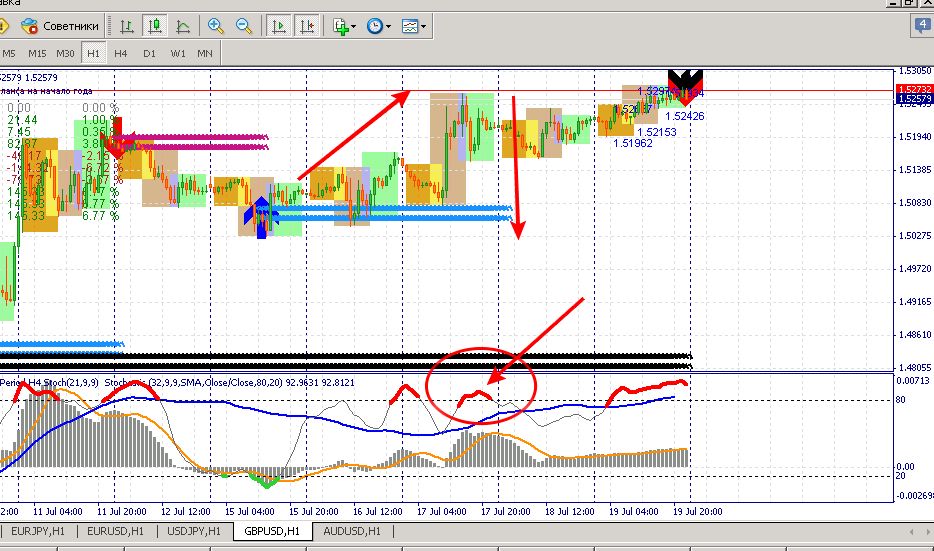Select the M15 timeframe
The image size is (934, 551).
click(37, 54)
